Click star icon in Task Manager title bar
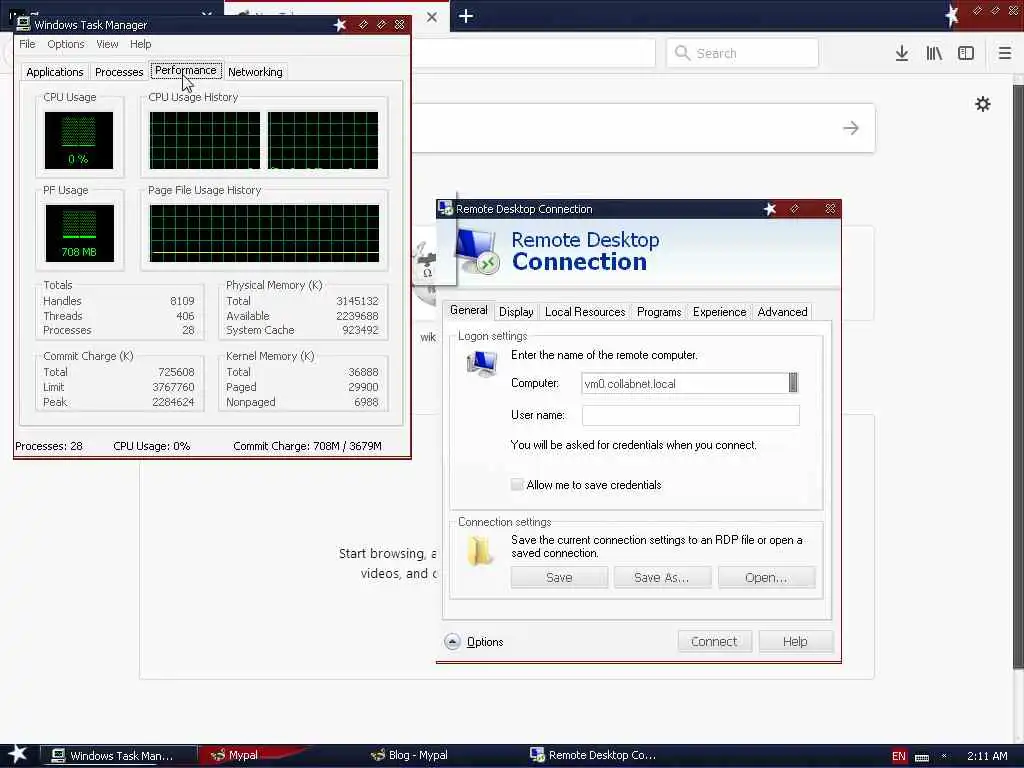 tap(340, 25)
